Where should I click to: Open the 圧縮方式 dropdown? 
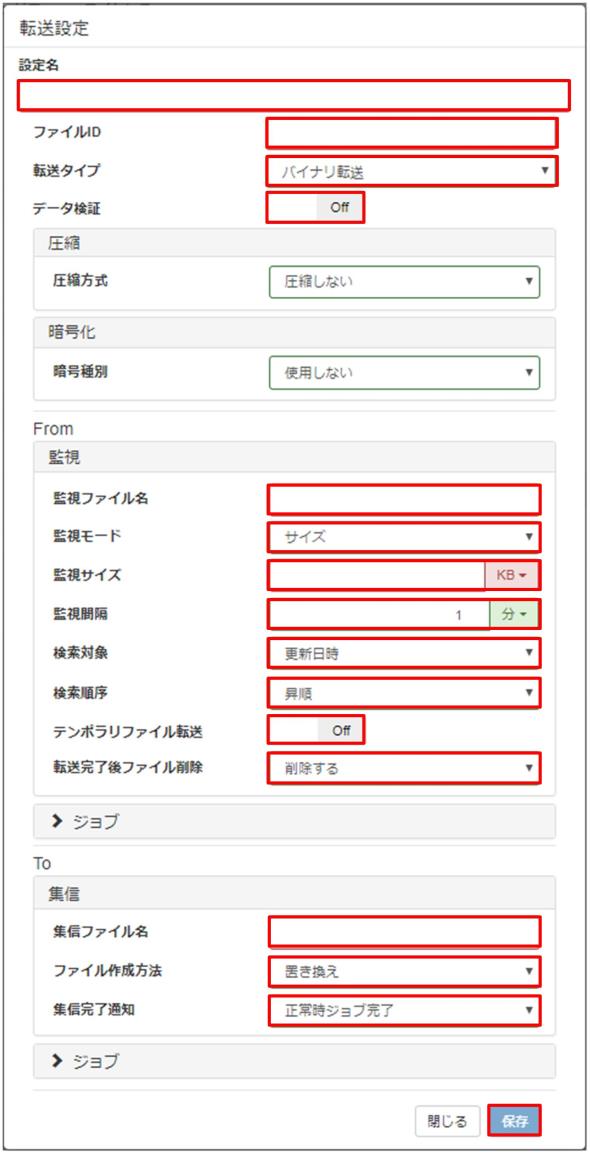point(405,282)
